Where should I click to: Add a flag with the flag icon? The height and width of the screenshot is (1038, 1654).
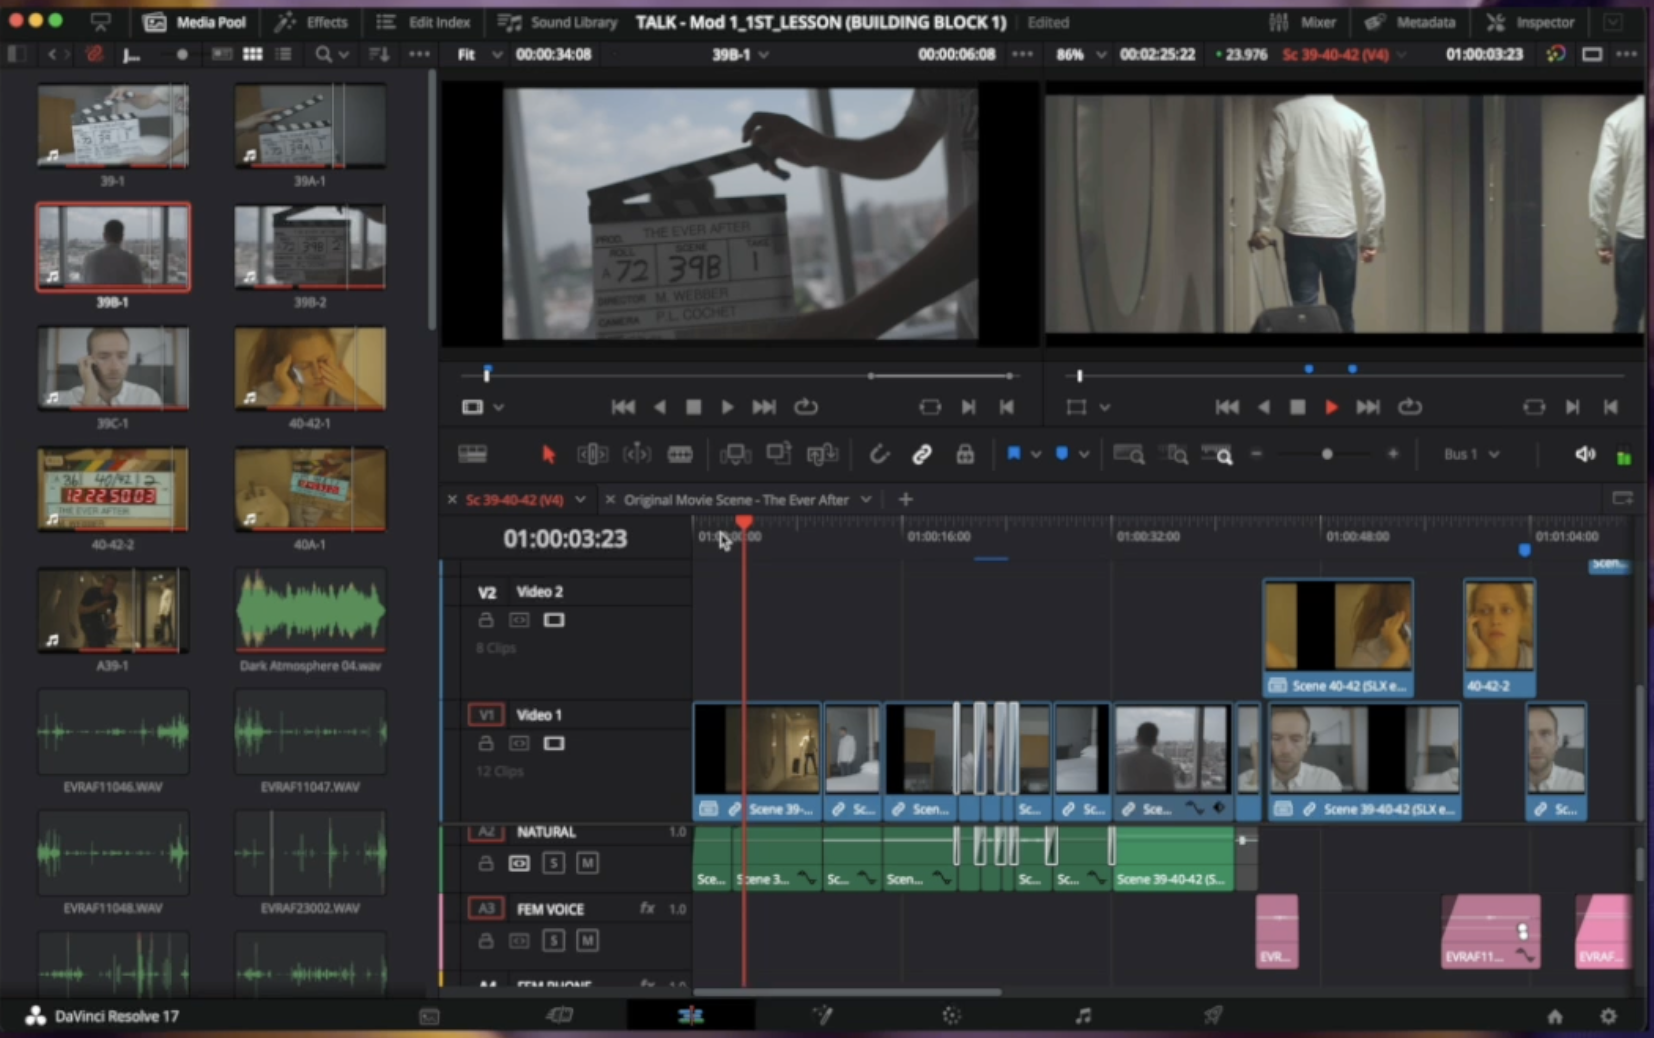coord(1013,454)
